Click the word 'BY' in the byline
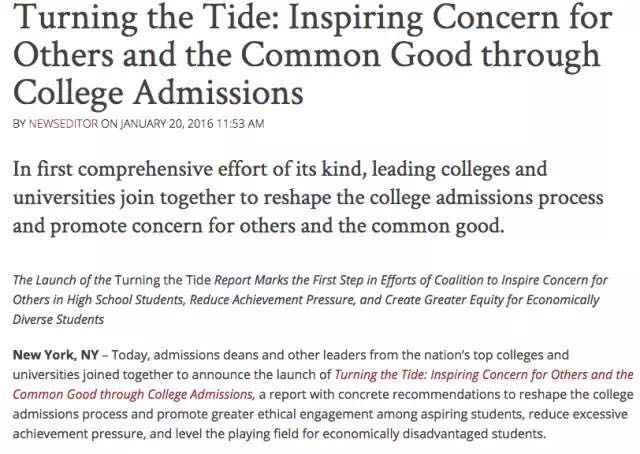 pyautogui.click(x=19, y=124)
